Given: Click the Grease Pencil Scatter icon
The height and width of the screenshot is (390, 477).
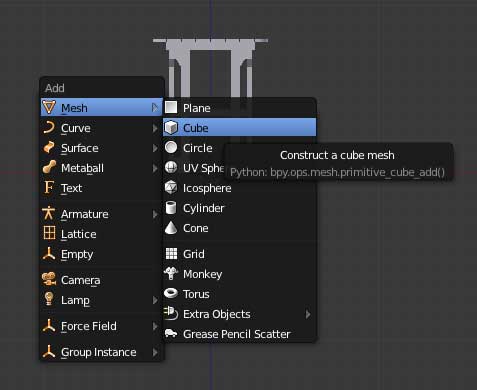Looking at the screenshot, I should (171, 333).
